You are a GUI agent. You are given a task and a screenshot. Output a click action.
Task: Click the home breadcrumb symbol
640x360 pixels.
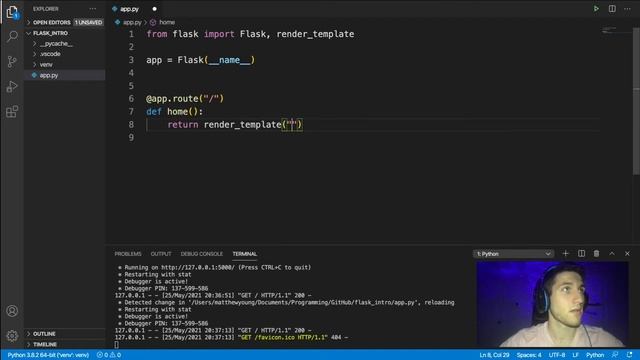click(x=167, y=22)
